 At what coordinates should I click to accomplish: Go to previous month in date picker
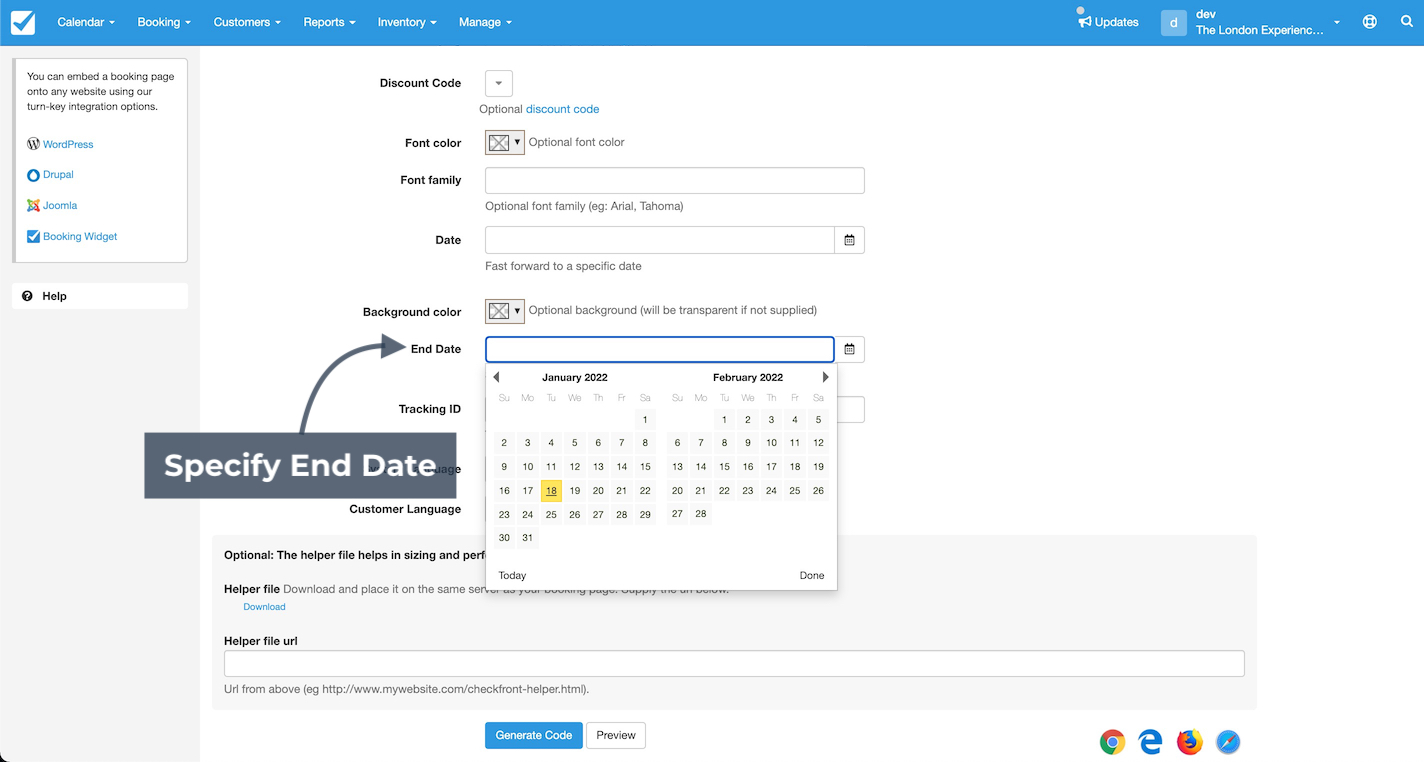click(496, 377)
